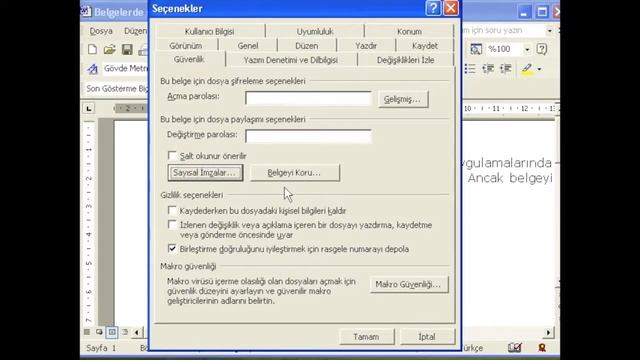Switch to Normal view icon at bottom-left
640x360 pixels.
click(x=87, y=332)
